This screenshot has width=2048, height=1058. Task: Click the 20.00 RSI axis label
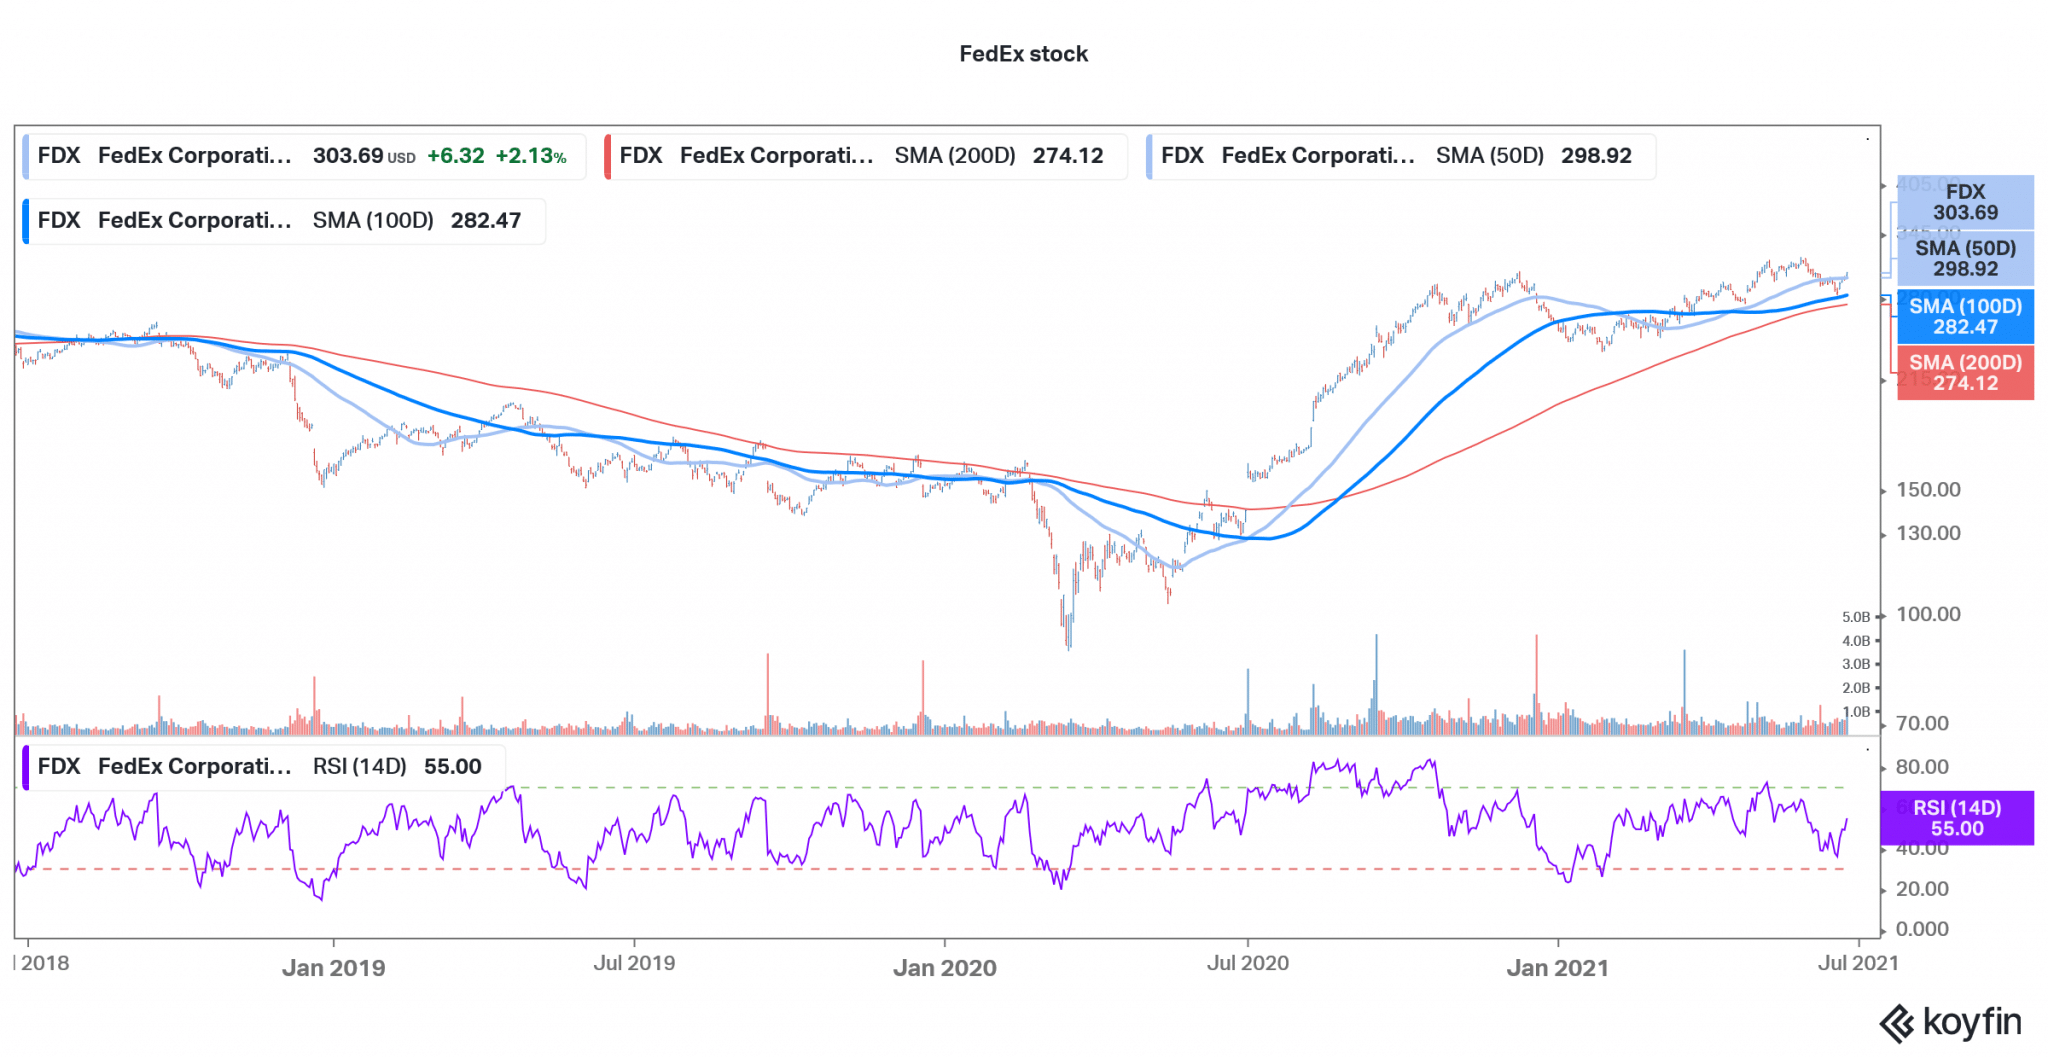[x=1922, y=889]
